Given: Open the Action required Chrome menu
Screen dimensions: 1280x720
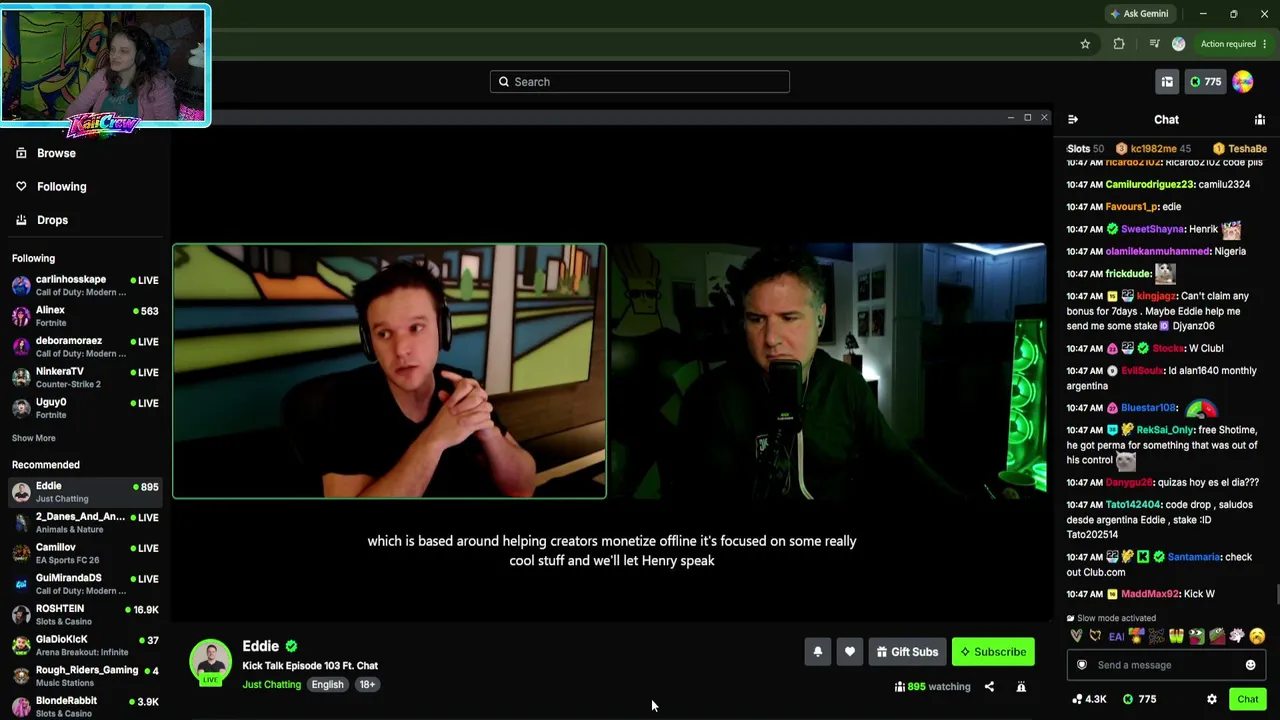Looking at the screenshot, I should (x=1233, y=44).
